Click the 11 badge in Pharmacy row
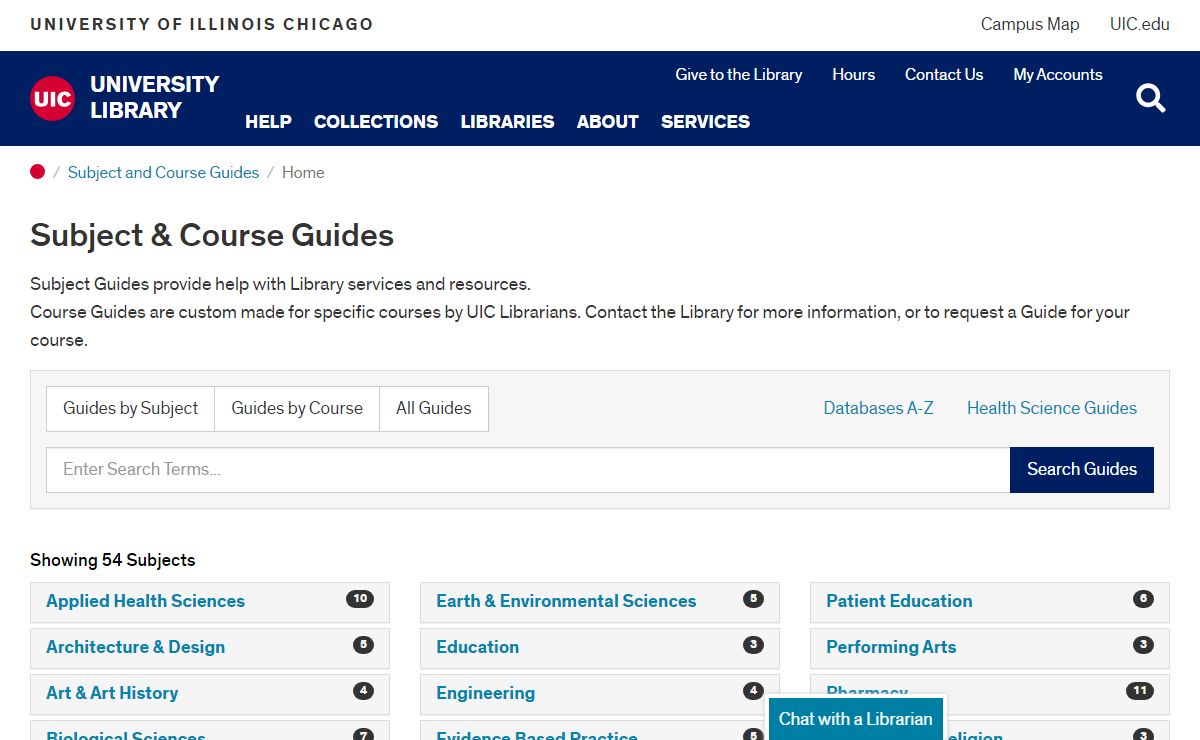The height and width of the screenshot is (740, 1200). tap(1139, 691)
